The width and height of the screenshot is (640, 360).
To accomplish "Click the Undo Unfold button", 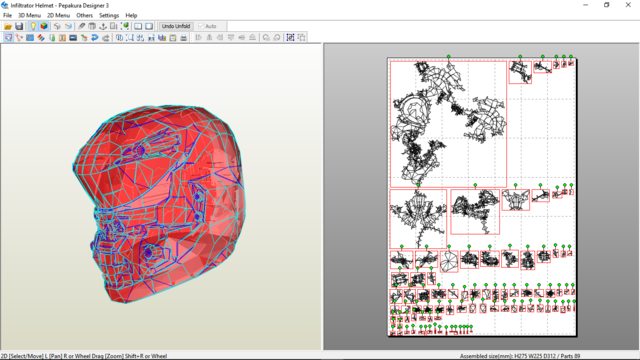I will coord(176,27).
